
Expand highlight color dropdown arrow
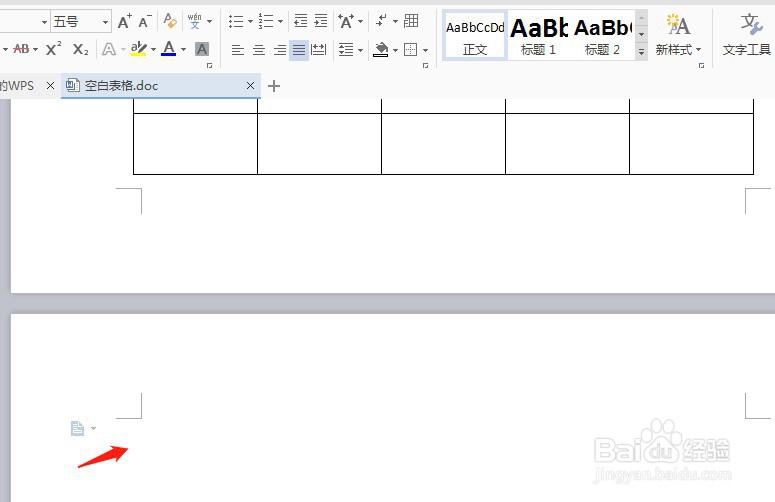pyautogui.click(x=153, y=49)
